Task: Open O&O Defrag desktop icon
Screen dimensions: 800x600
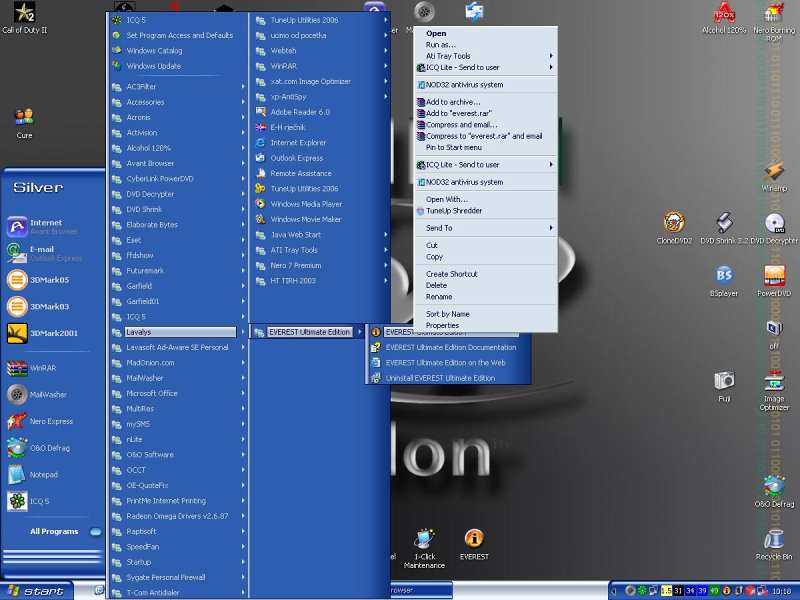Action: (x=774, y=491)
